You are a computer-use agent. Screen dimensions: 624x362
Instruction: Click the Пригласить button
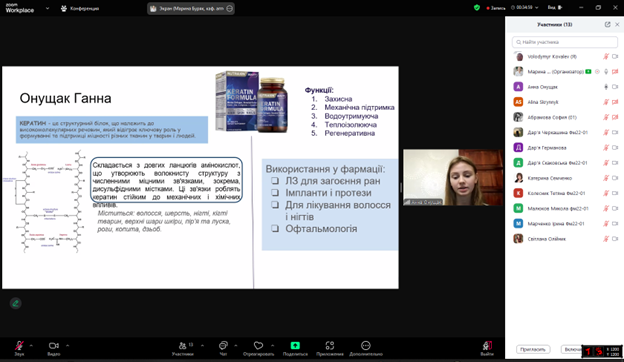coord(533,349)
